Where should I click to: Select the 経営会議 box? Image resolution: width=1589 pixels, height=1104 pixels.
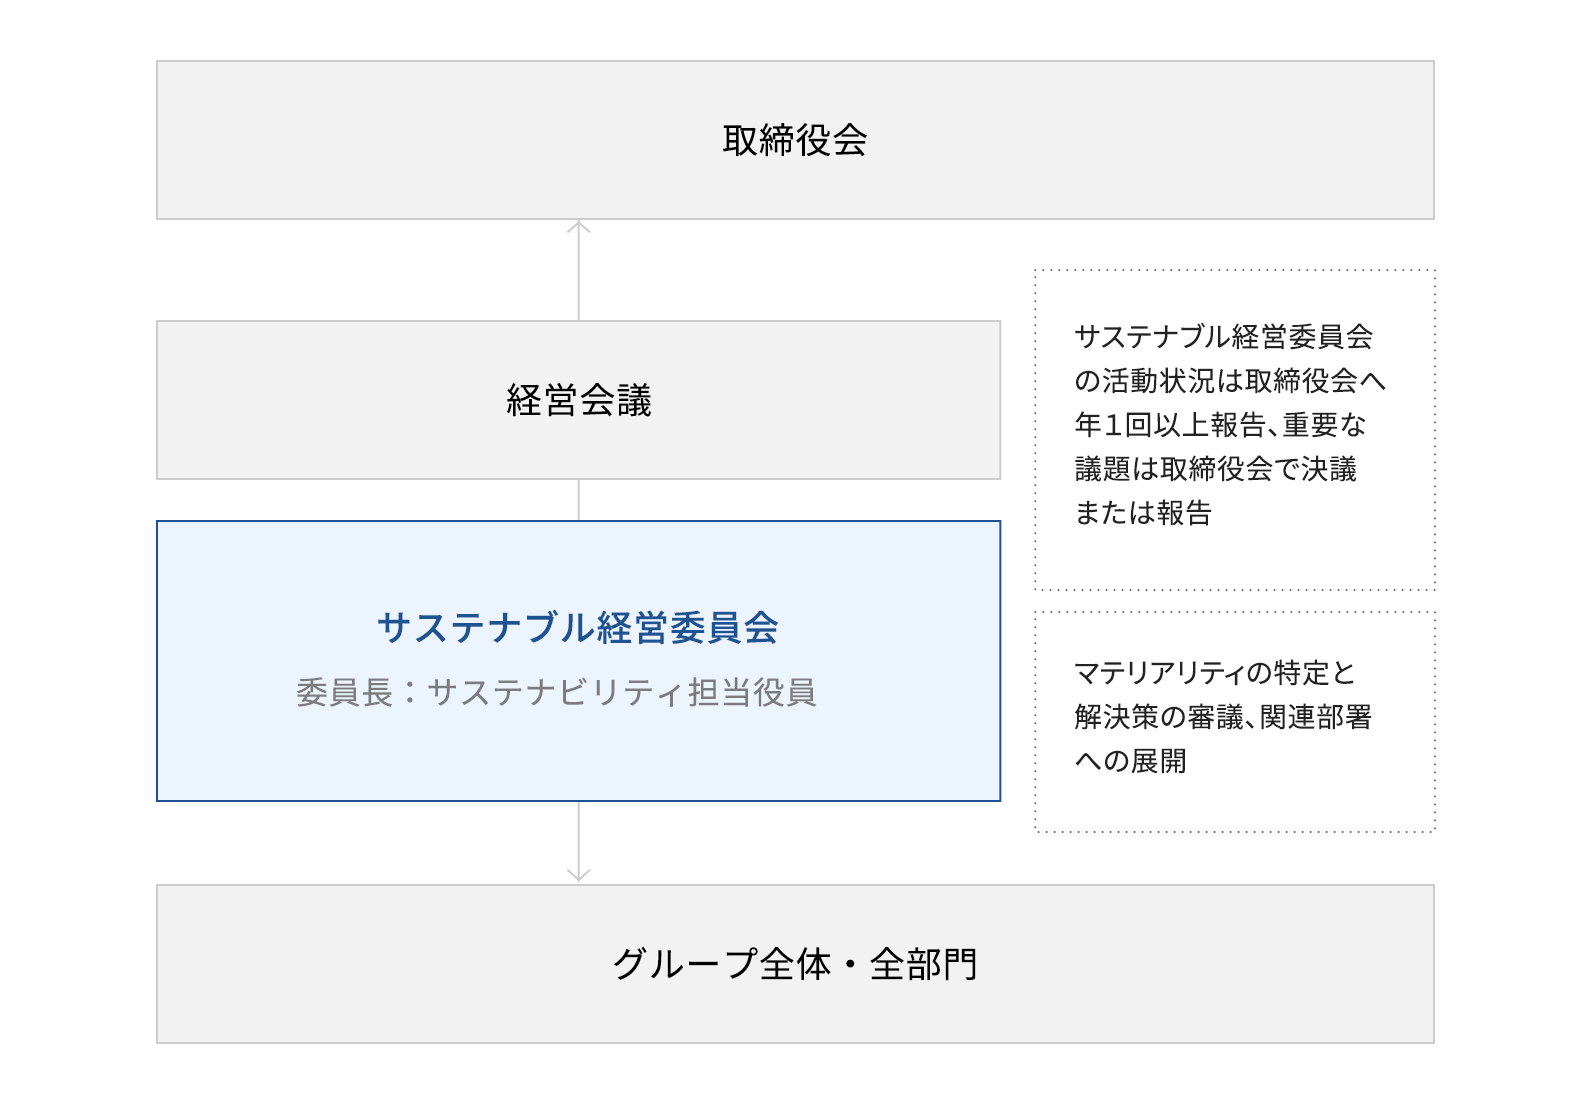pos(578,400)
